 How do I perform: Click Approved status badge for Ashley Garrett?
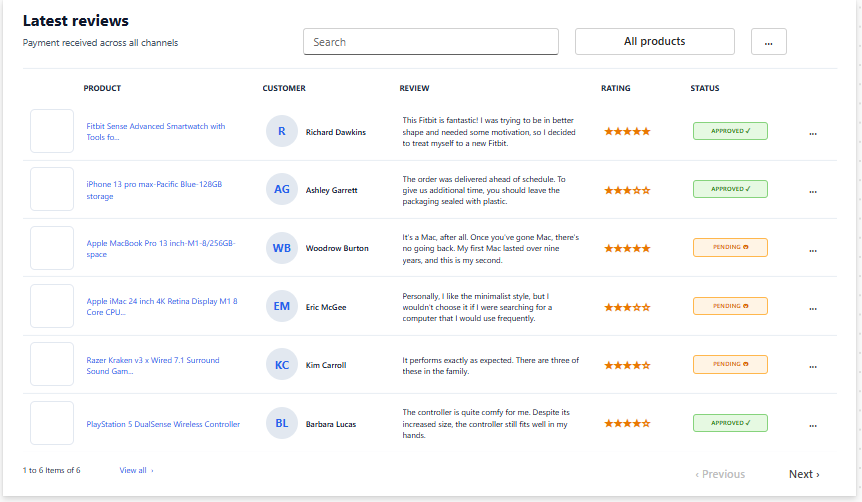pos(730,189)
